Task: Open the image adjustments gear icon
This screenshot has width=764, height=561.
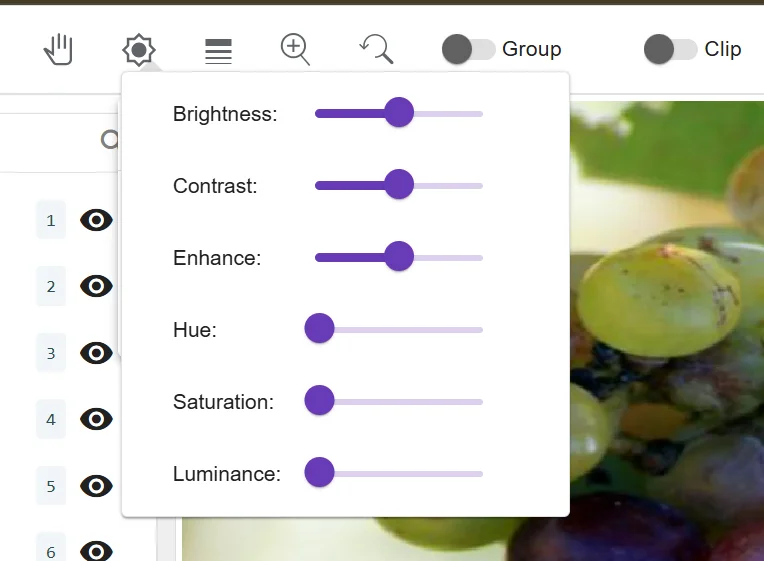Action: [x=139, y=50]
